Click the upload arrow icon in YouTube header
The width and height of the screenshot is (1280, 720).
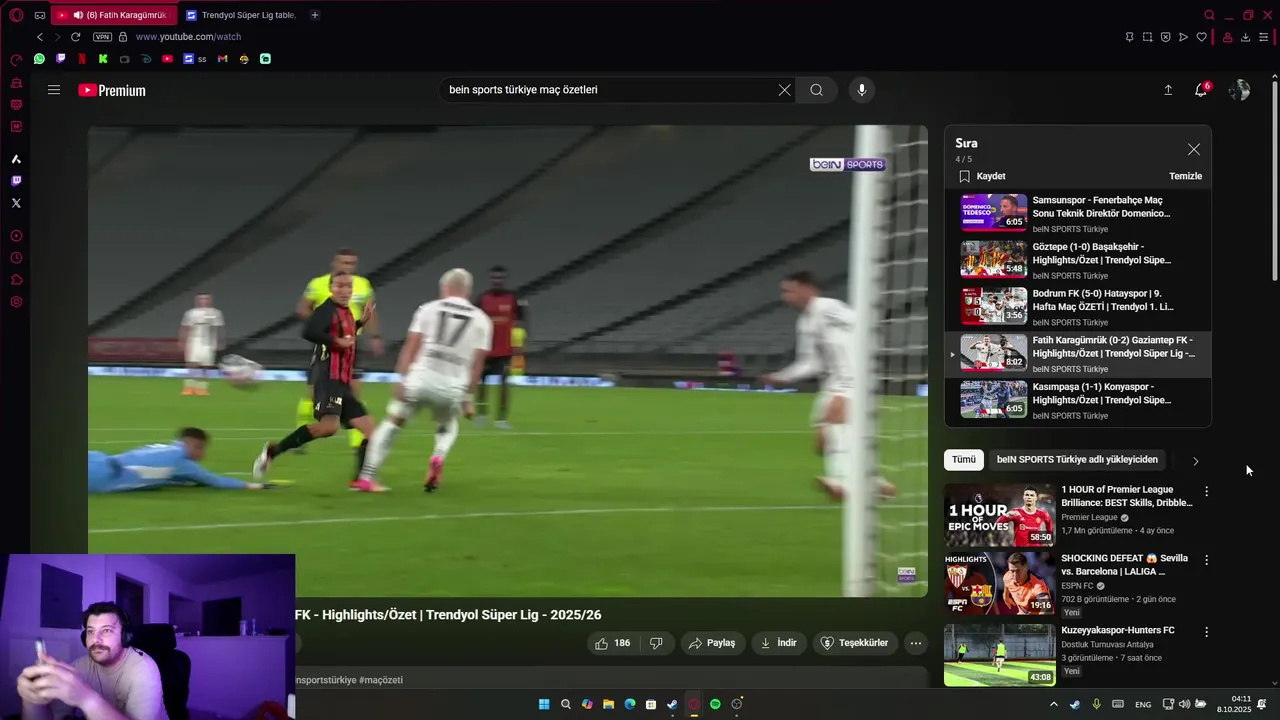point(1168,90)
